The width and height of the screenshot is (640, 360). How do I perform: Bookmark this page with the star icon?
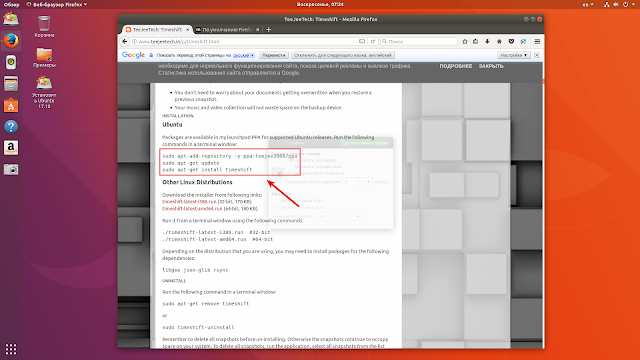click(x=465, y=41)
